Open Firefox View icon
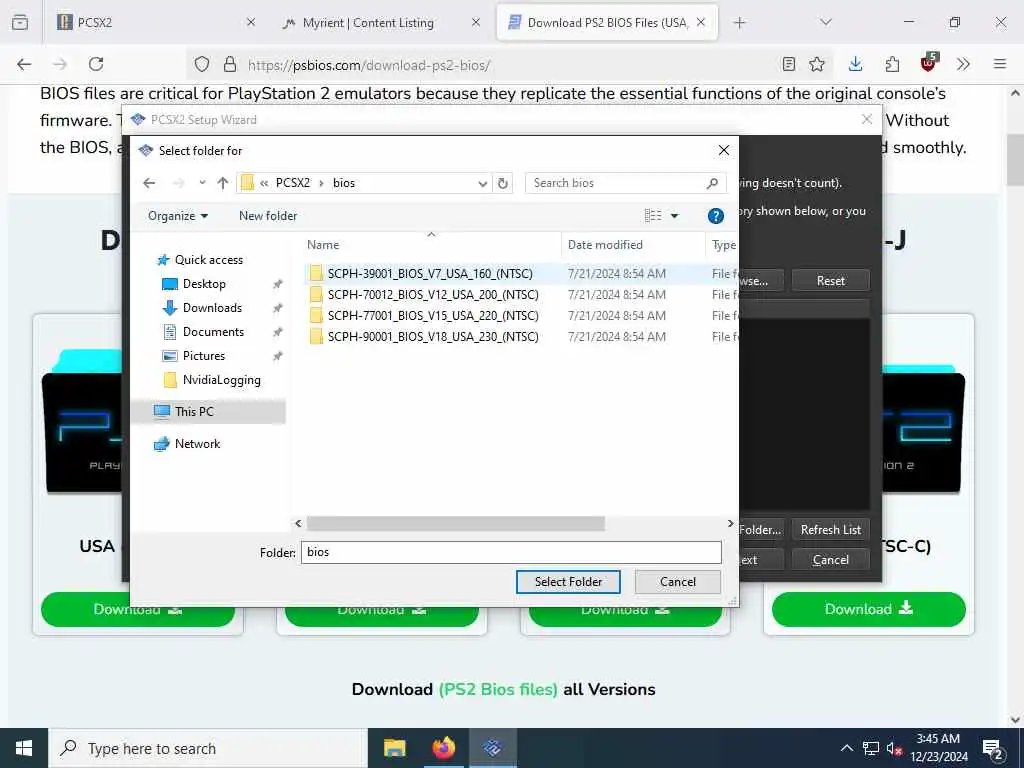Image resolution: width=1024 pixels, height=768 pixels. click(x=20, y=23)
